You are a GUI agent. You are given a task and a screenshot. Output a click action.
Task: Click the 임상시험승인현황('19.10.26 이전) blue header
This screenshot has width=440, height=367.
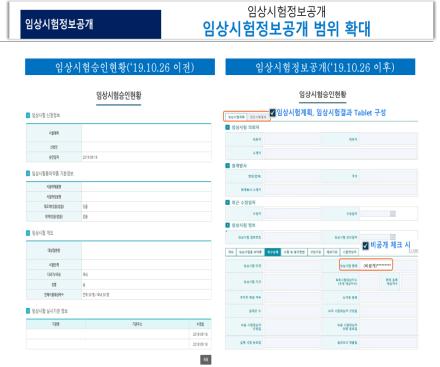[120, 67]
